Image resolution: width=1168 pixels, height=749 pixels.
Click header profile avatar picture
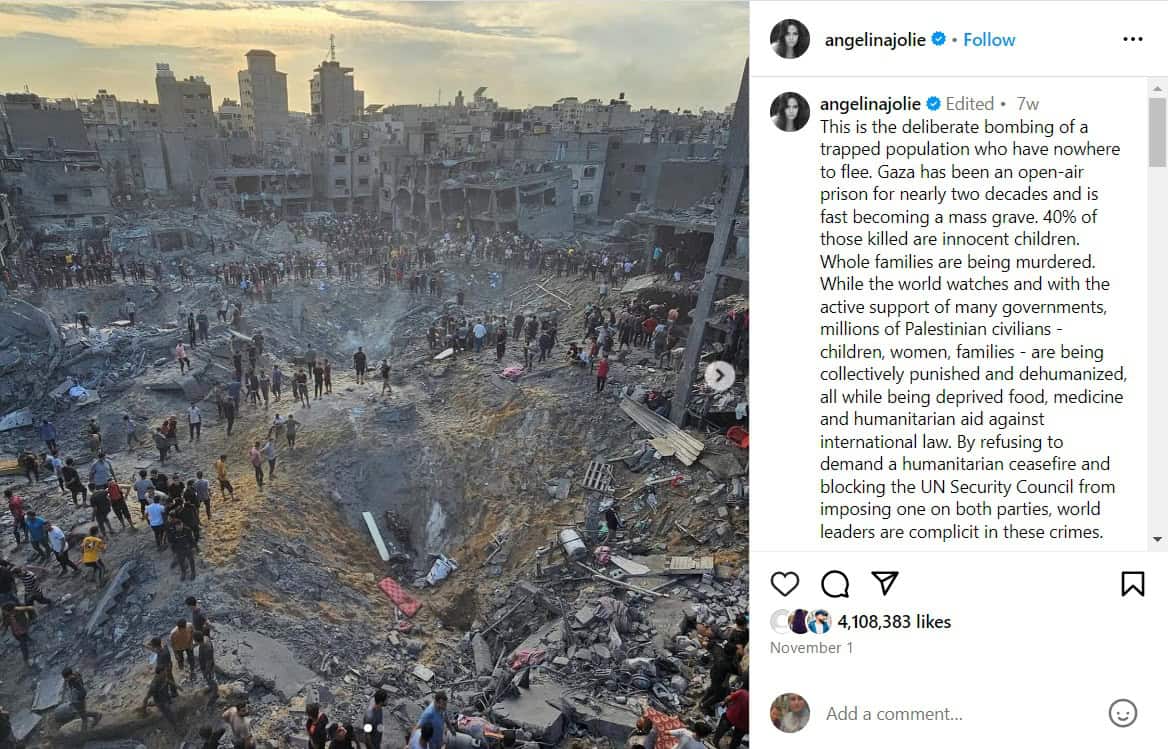coord(790,39)
